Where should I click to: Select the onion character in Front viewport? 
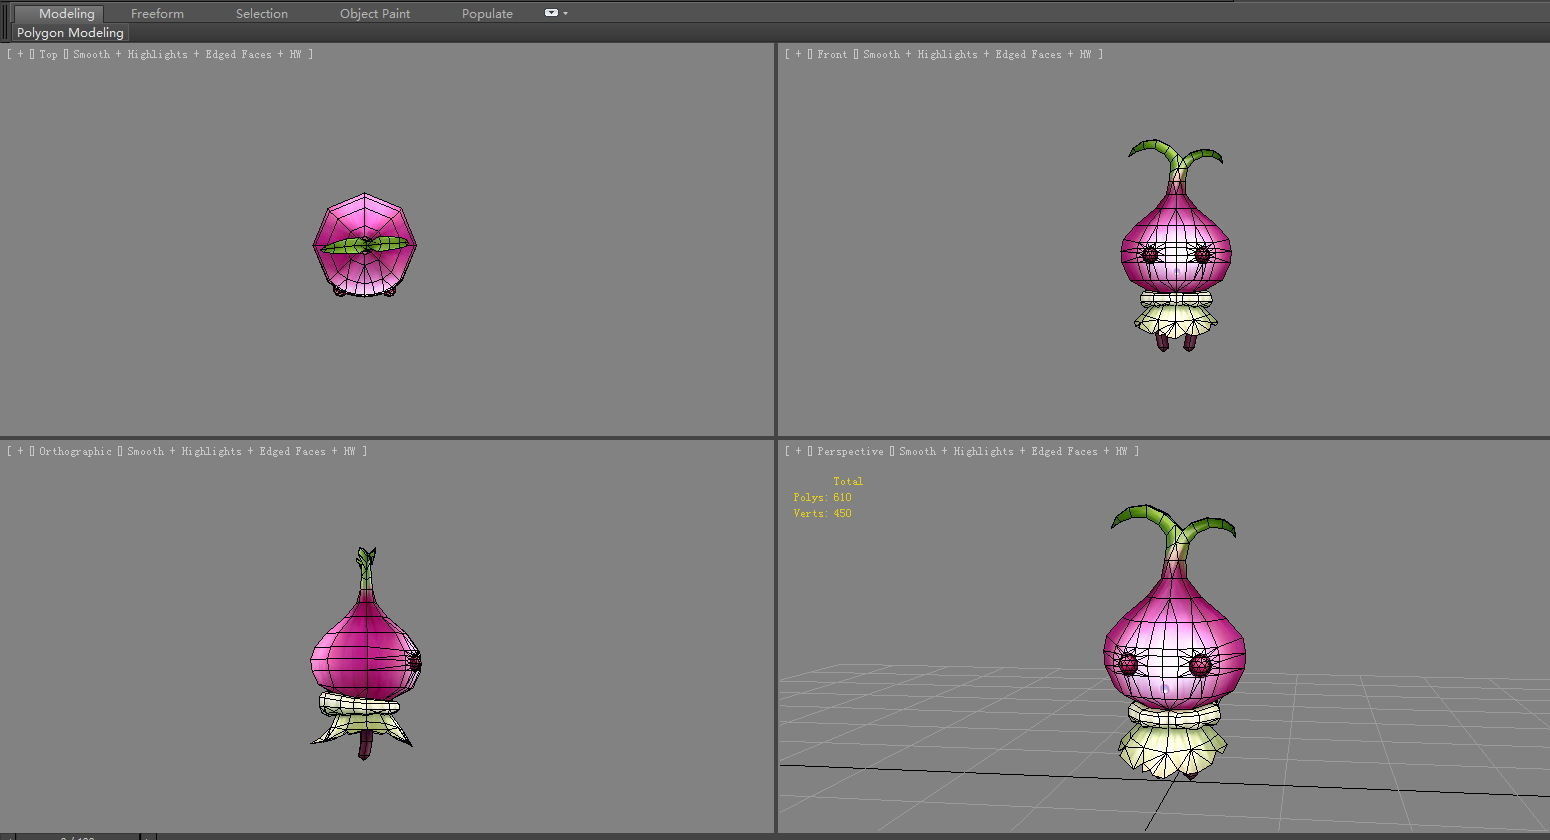pyautogui.click(x=1176, y=247)
